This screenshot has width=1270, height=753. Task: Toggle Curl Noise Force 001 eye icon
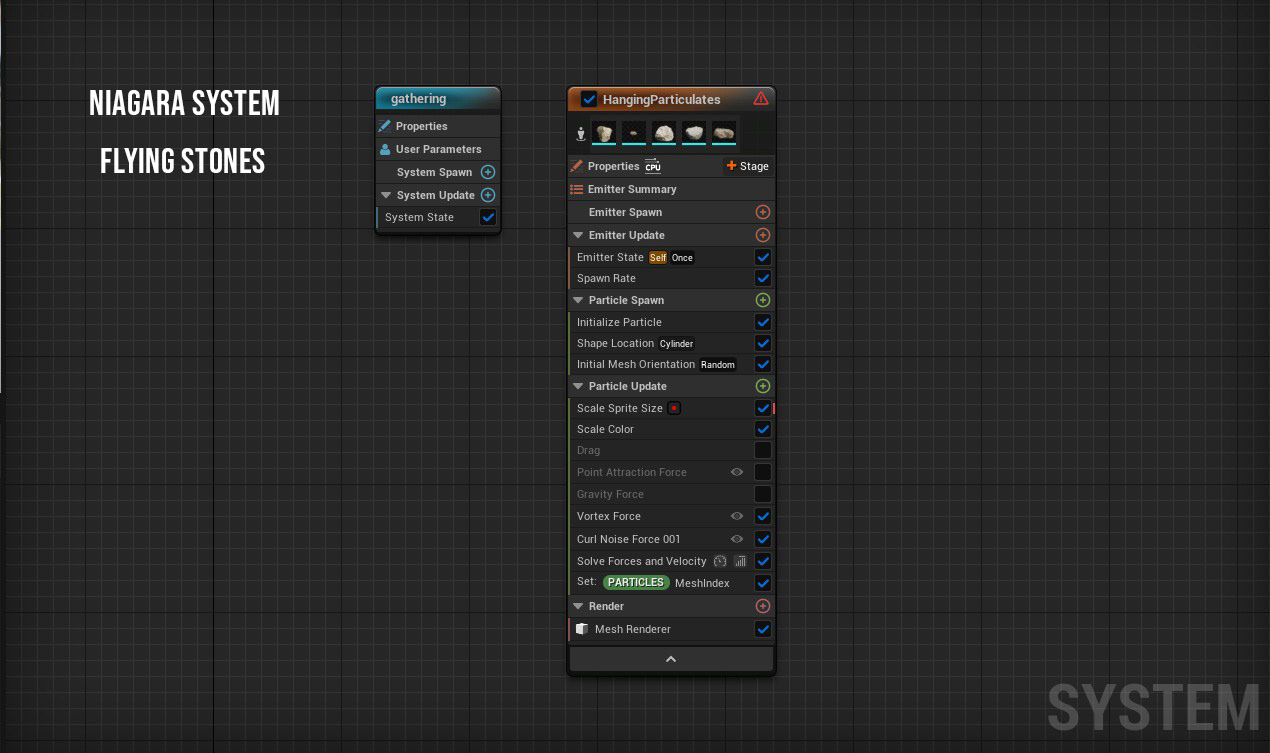(737, 539)
